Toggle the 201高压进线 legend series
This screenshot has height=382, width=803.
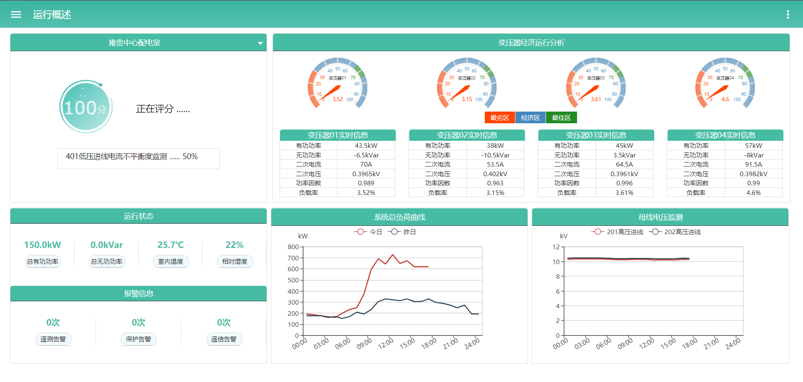coord(618,232)
